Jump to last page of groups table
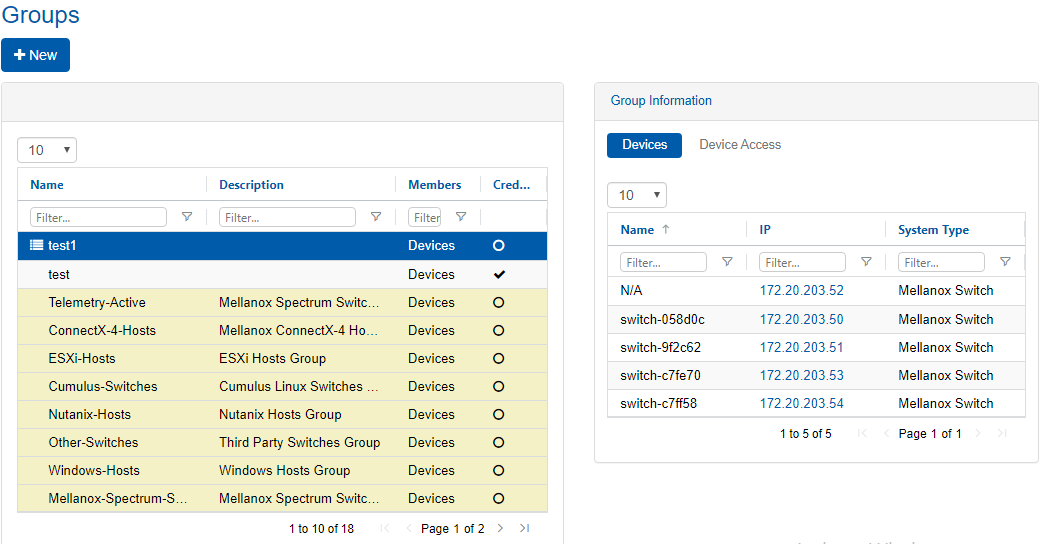This screenshot has width=1040, height=544. pyautogui.click(x=525, y=528)
